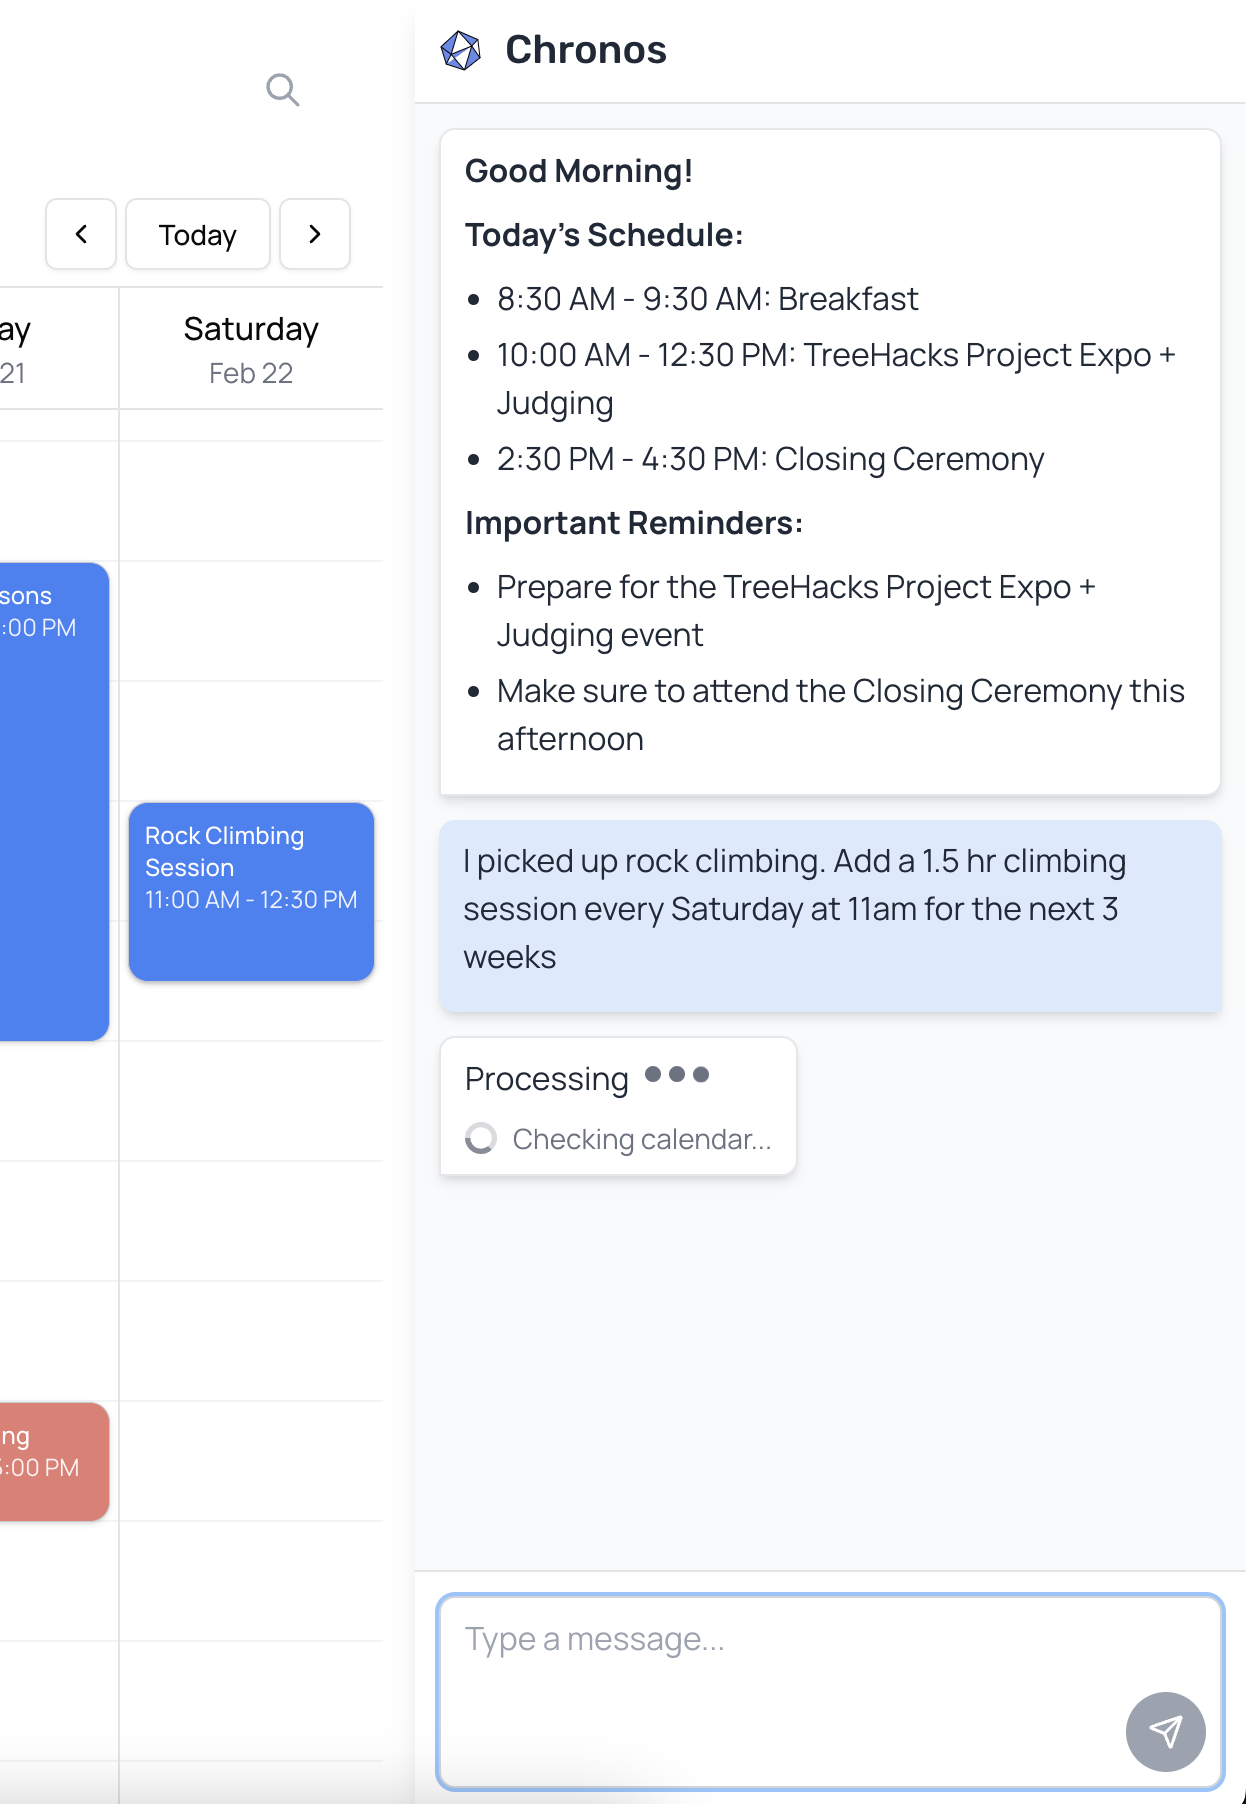Image resolution: width=1246 pixels, height=1804 pixels.
Task: Open the partially visible red evening event
Action: [50, 1461]
